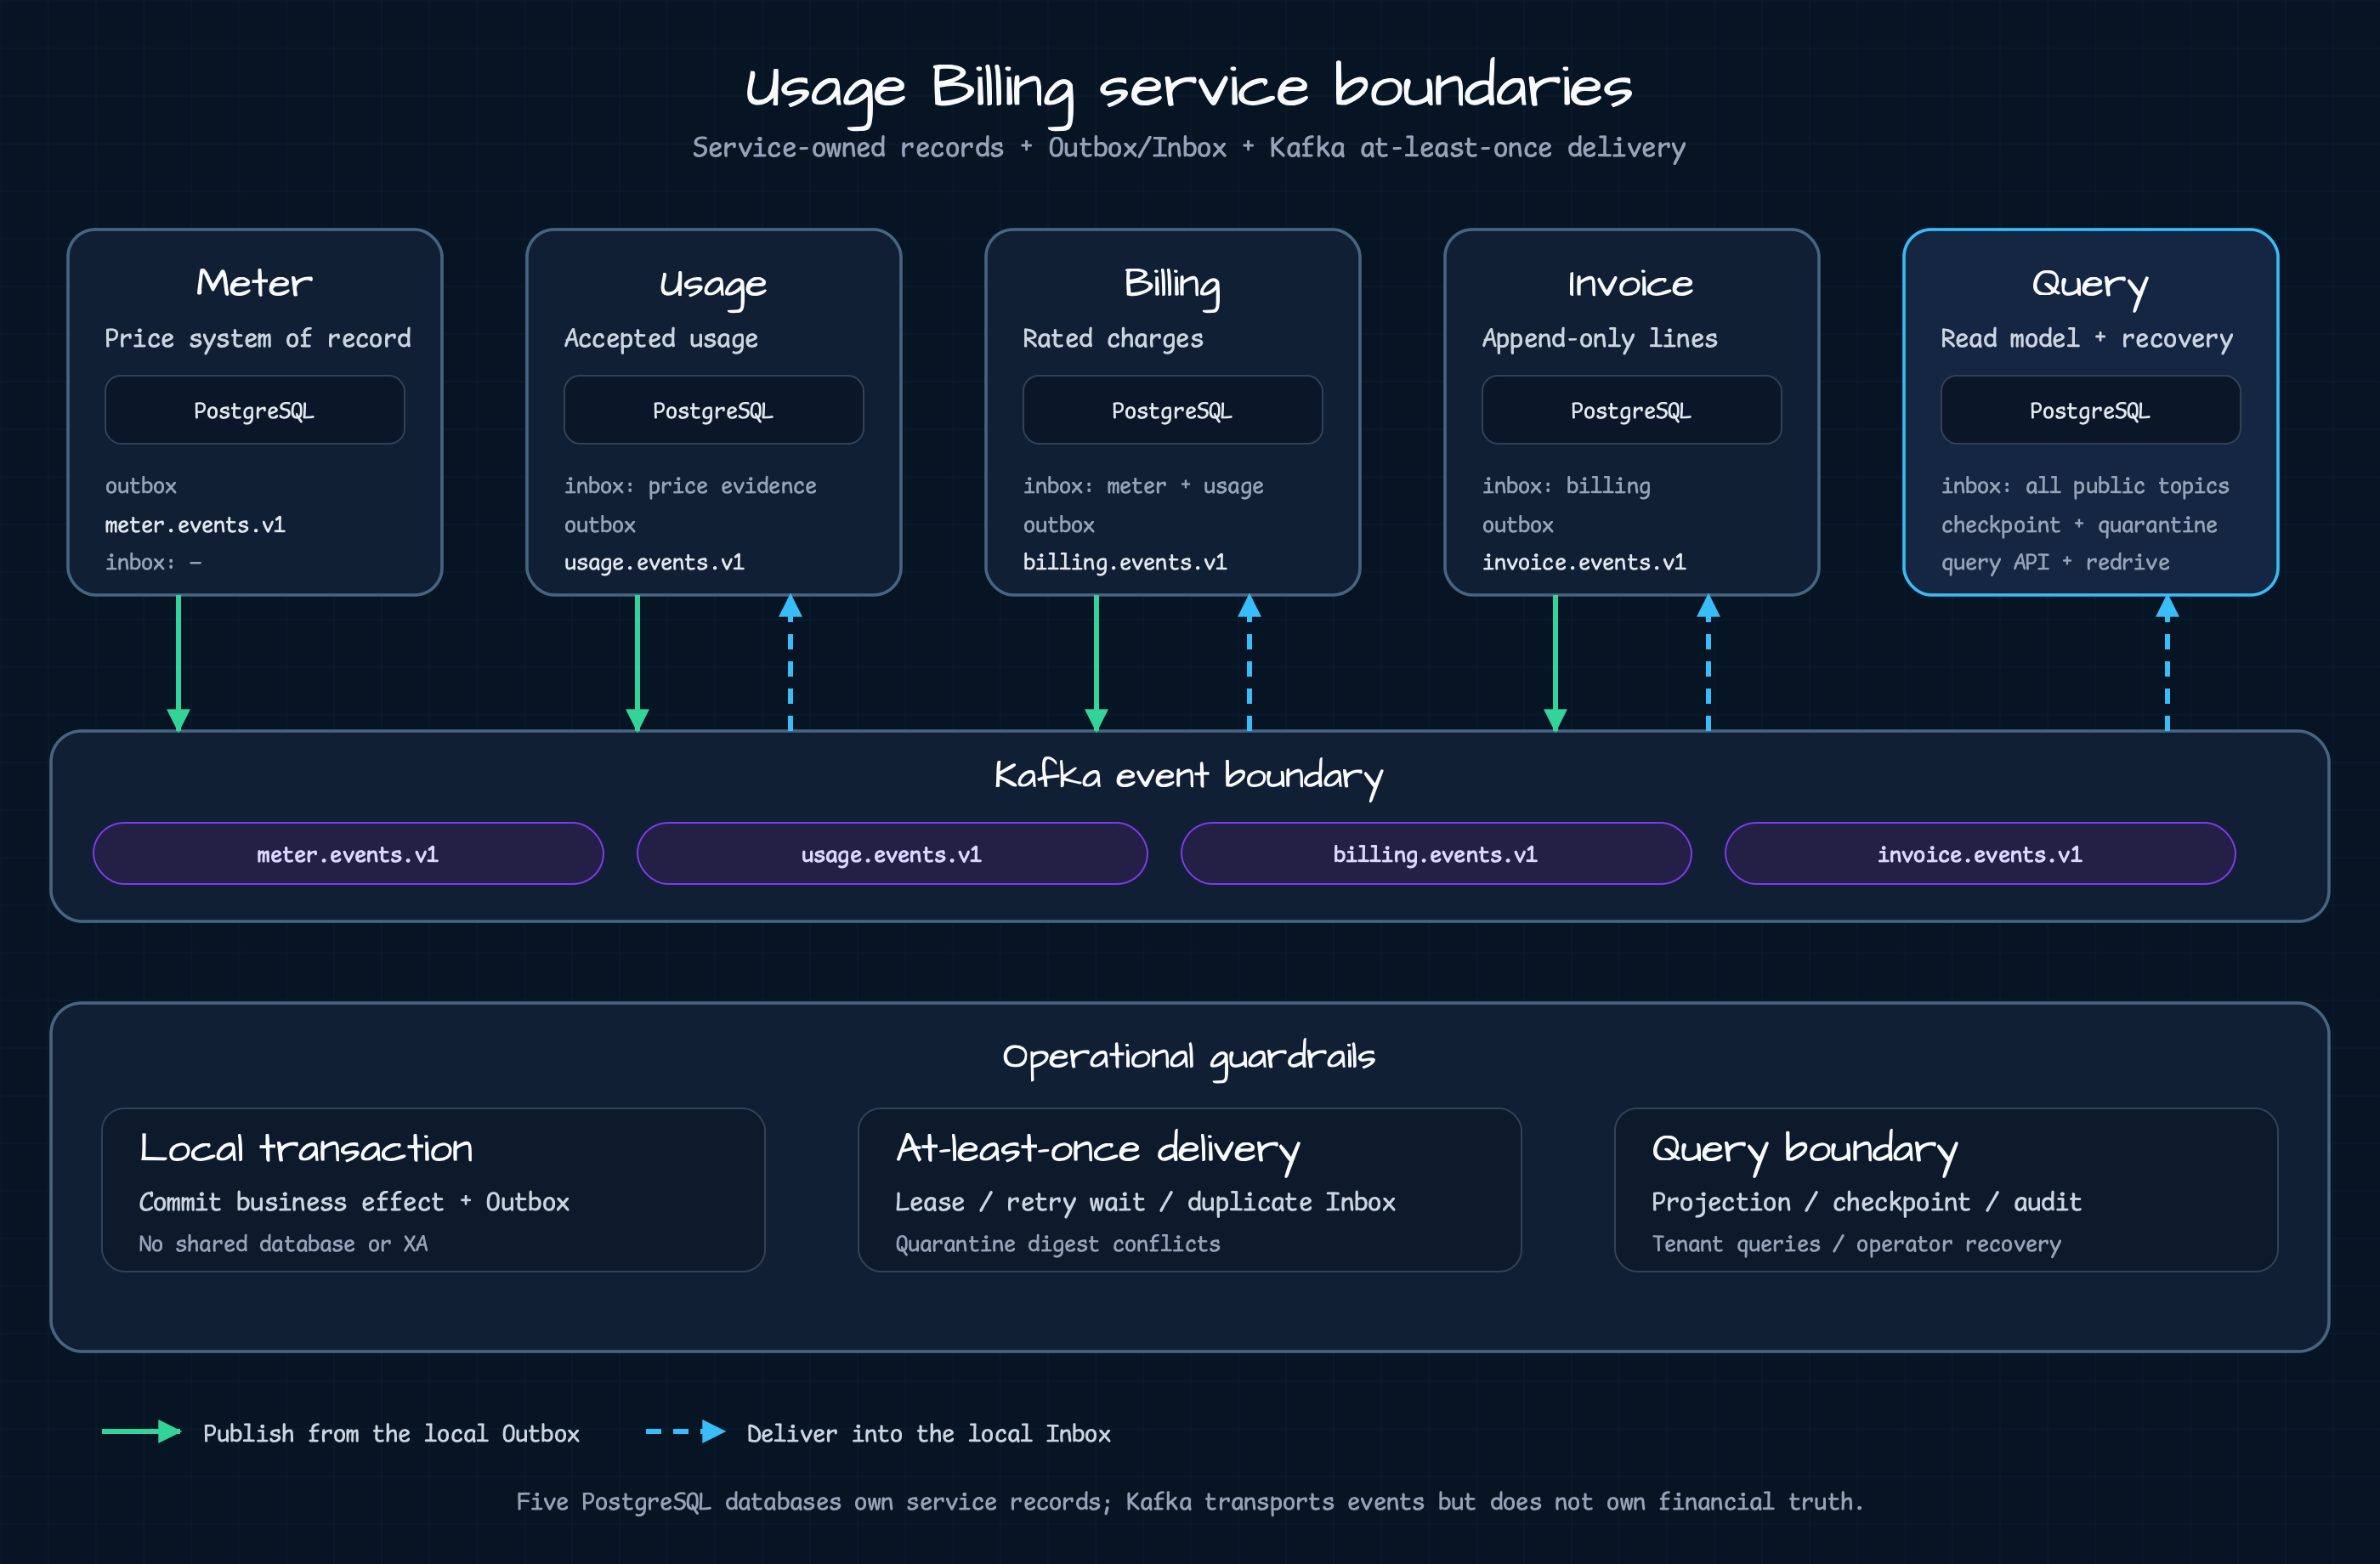The image size is (2380, 1564).
Task: Click "checkpoint + quarantine" in Query card
Action: [x=2079, y=525]
